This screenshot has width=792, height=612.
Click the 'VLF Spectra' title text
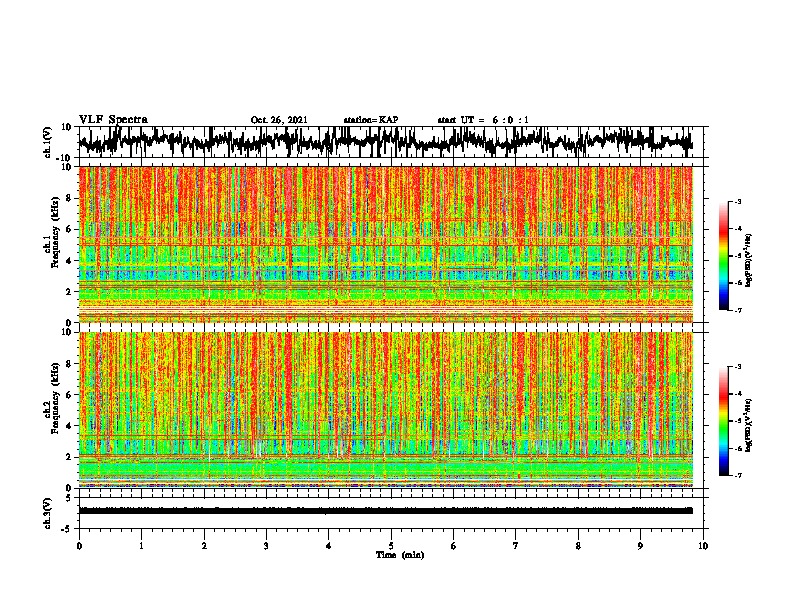(113, 120)
